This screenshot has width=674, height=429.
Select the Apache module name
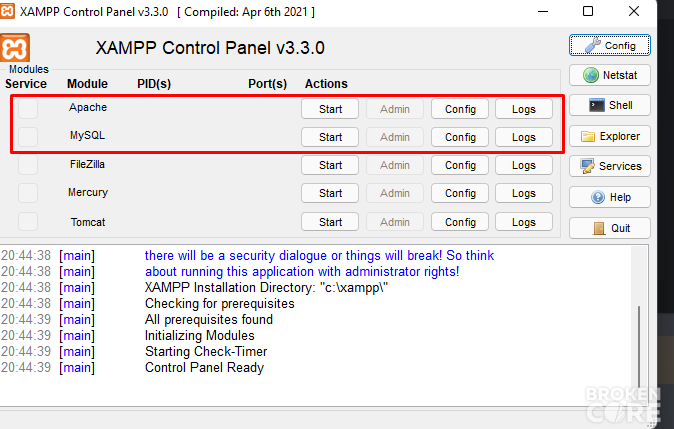click(88, 107)
